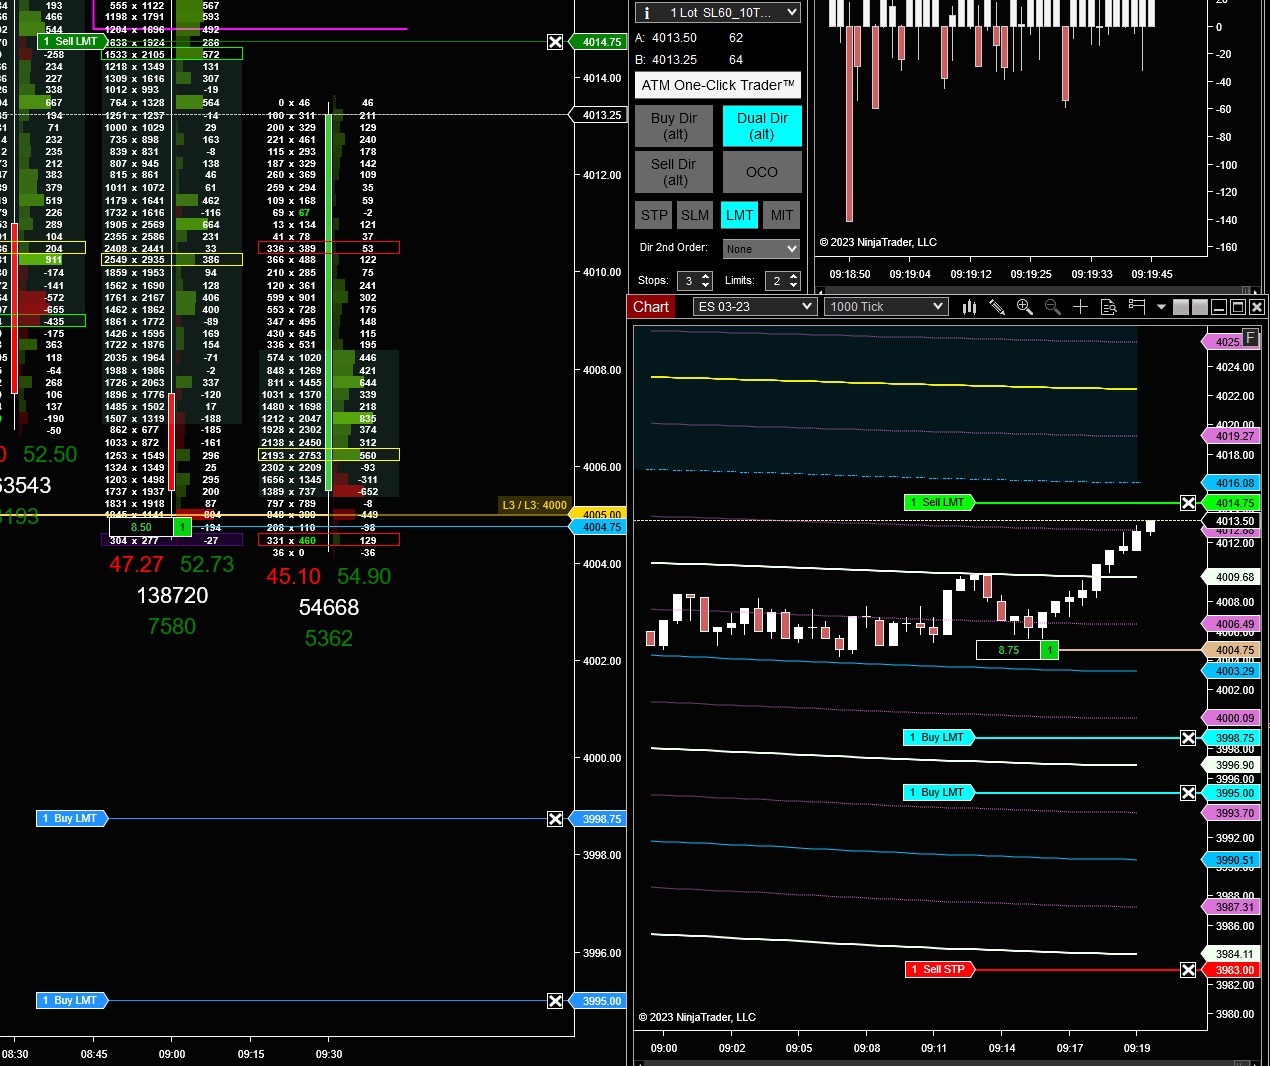Screen dimensions: 1270x1066
Task: Select STP order type
Action: coord(654,215)
